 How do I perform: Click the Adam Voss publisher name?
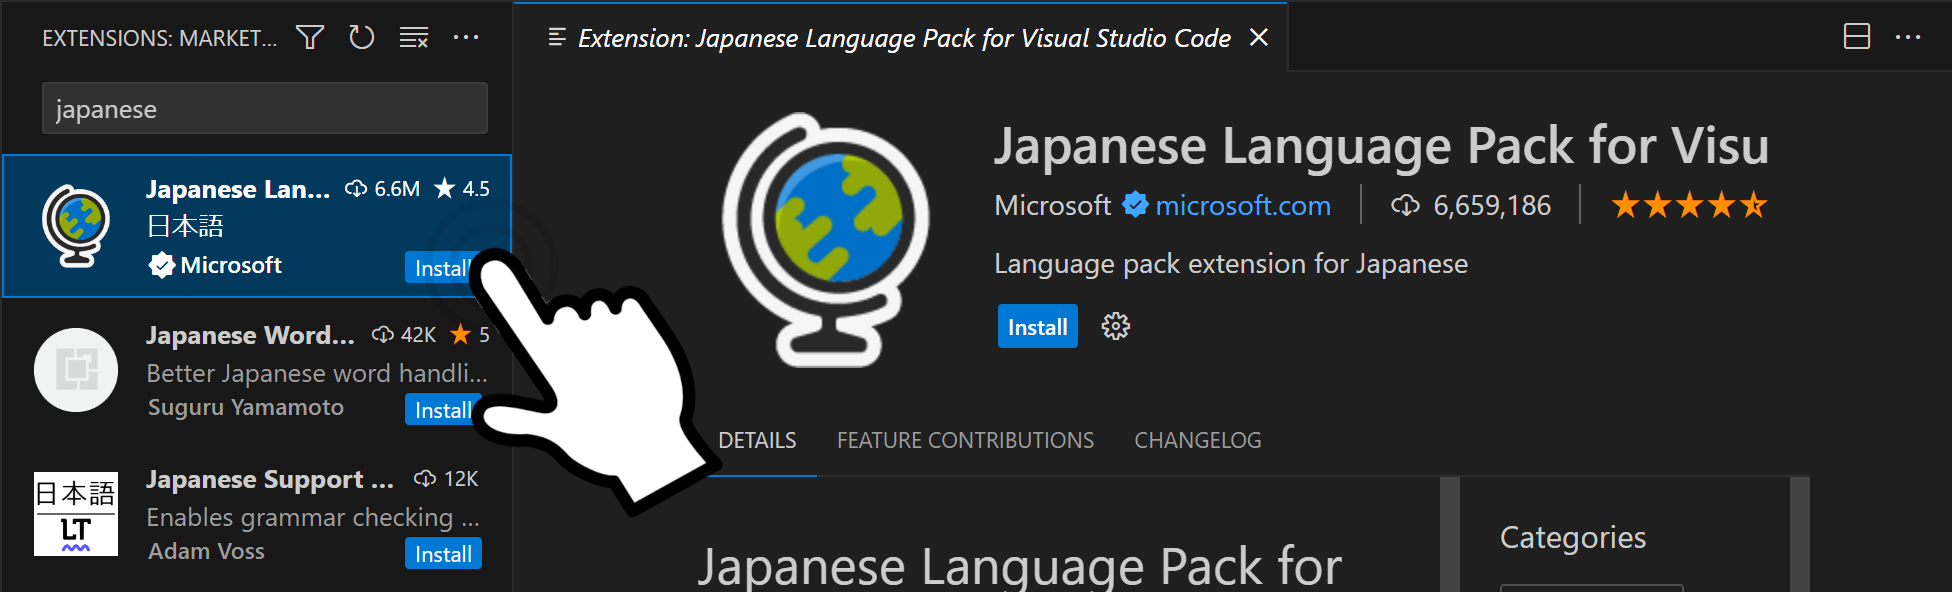[x=206, y=552]
